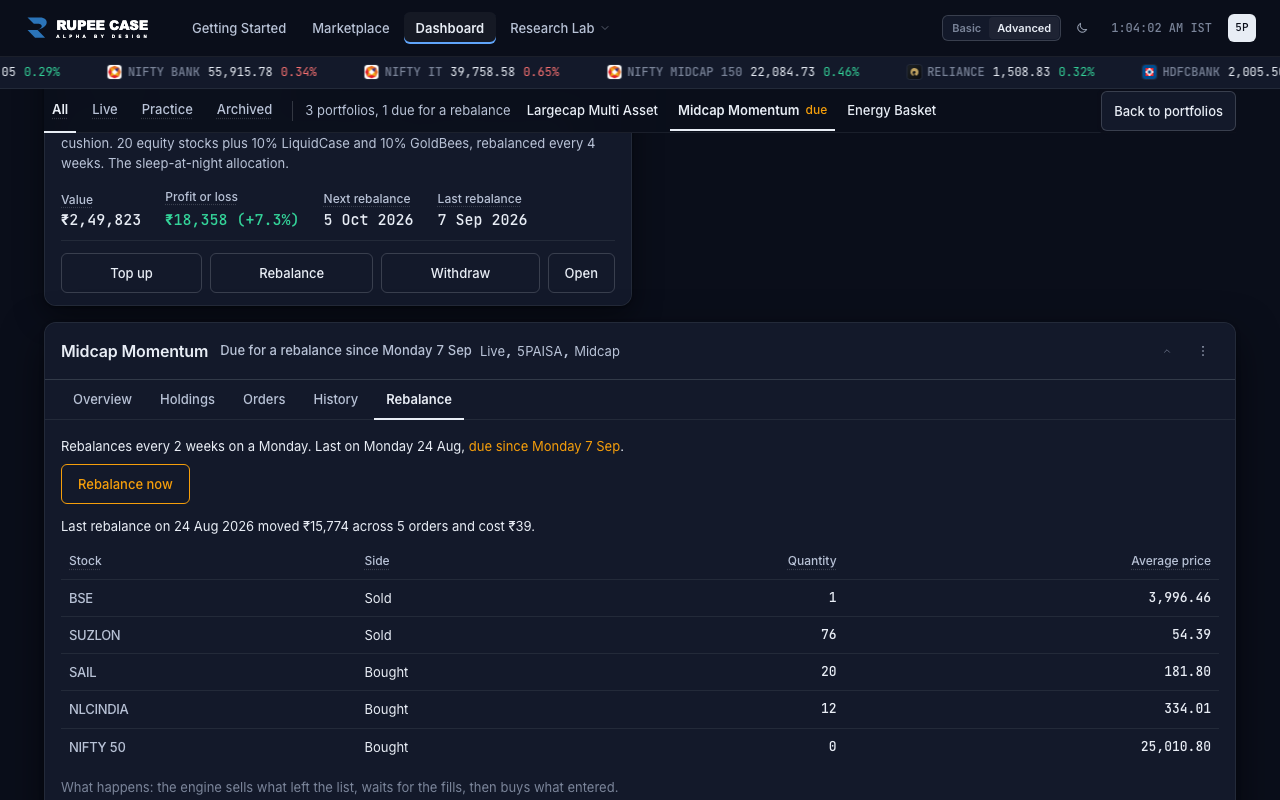This screenshot has height=800, width=1280.
Task: Click SUZLON quantity 76
Action: (x=828, y=635)
